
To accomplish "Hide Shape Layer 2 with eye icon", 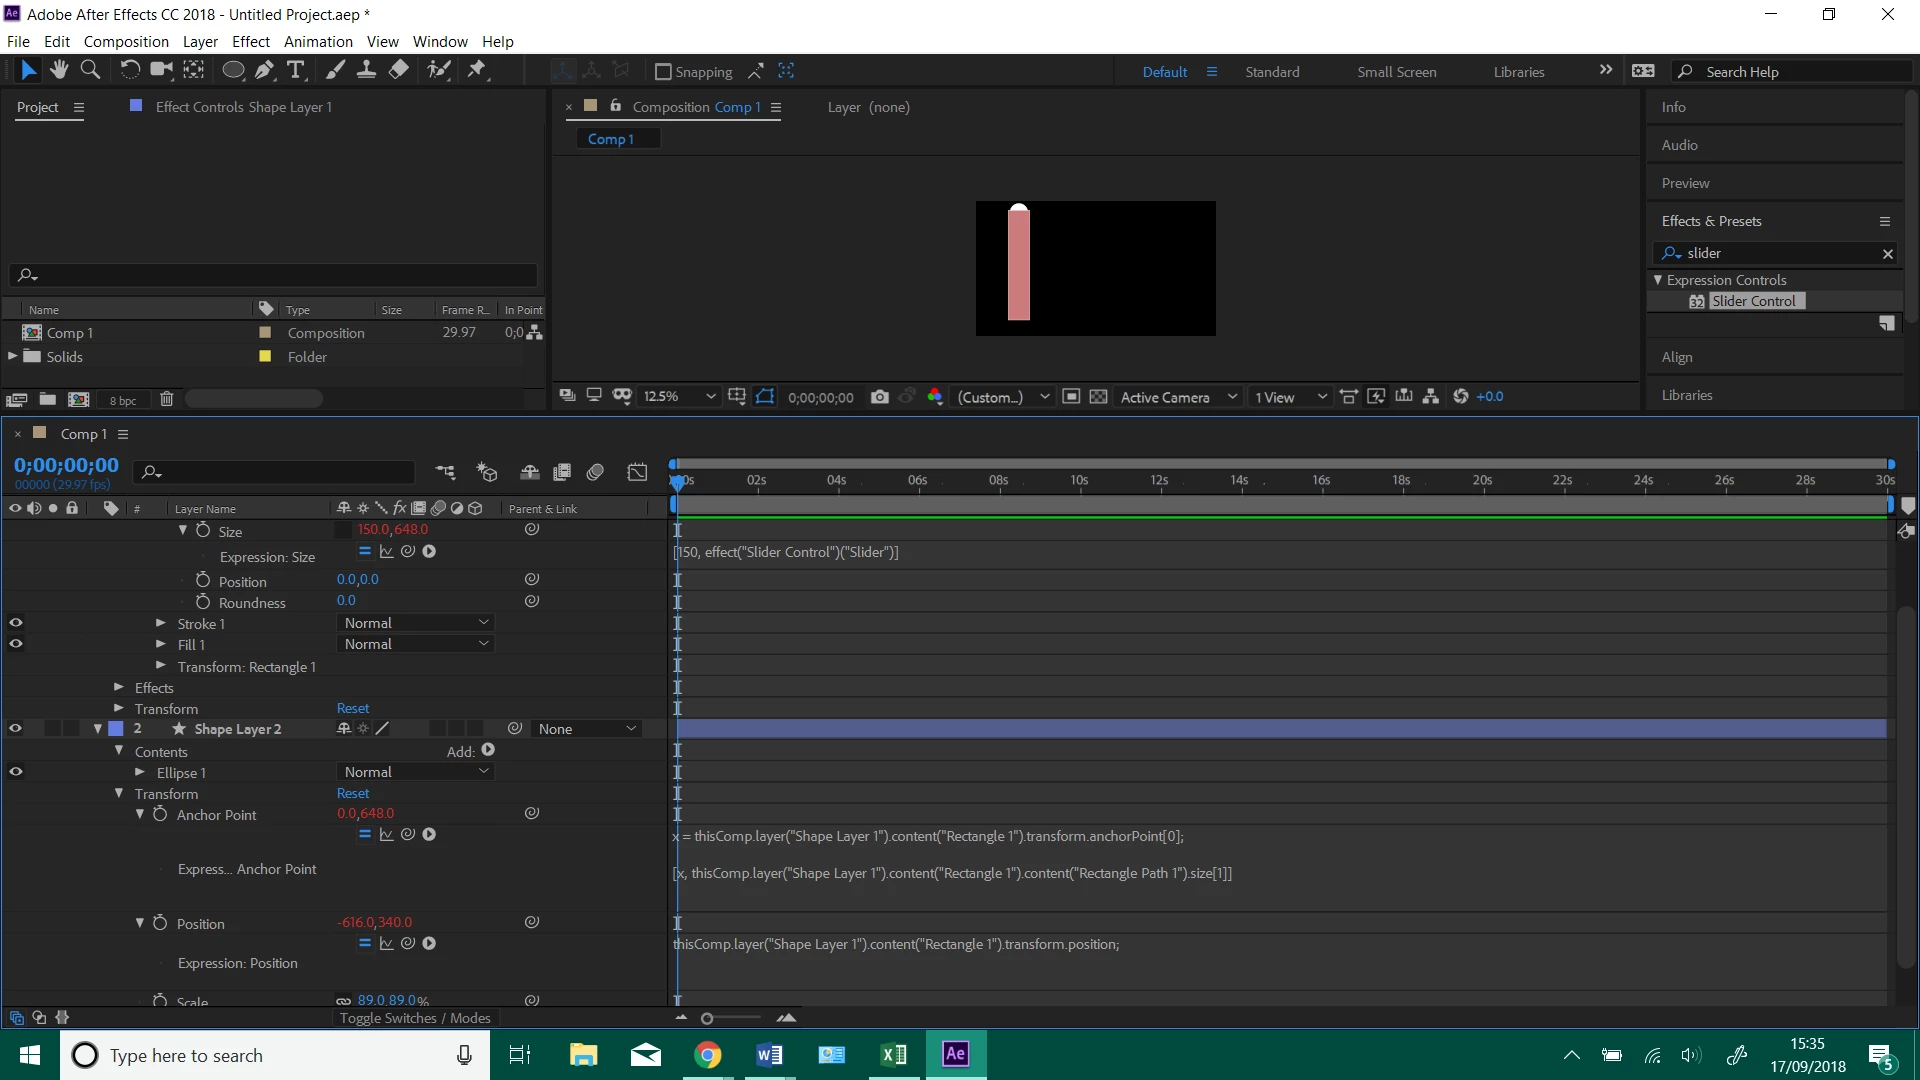I will (x=15, y=729).
